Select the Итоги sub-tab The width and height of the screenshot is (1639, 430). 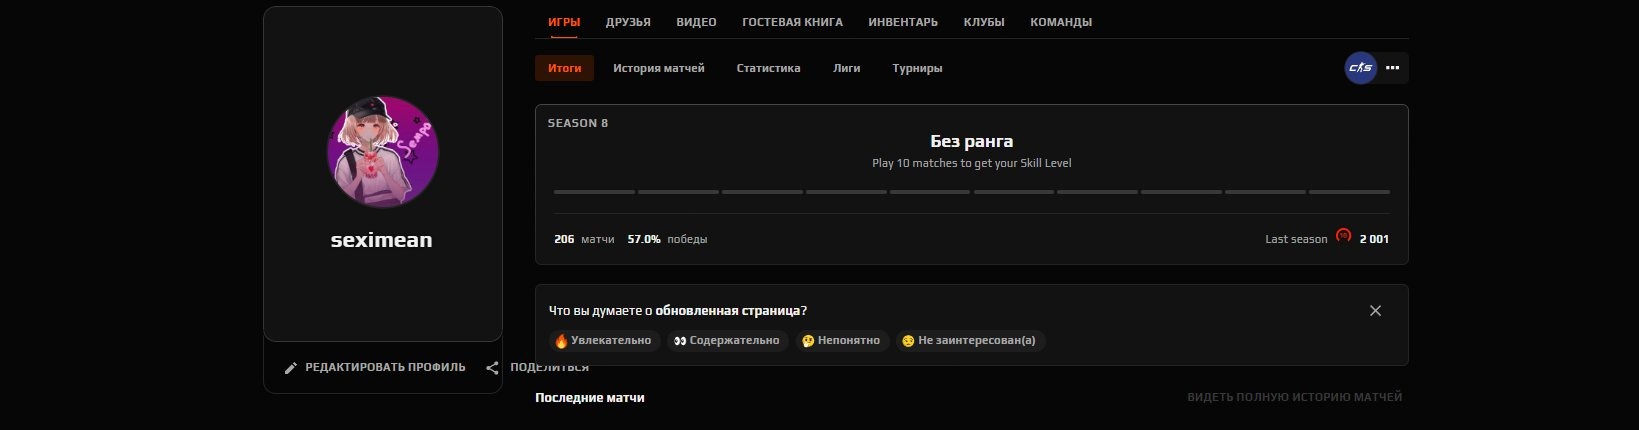pyautogui.click(x=565, y=68)
